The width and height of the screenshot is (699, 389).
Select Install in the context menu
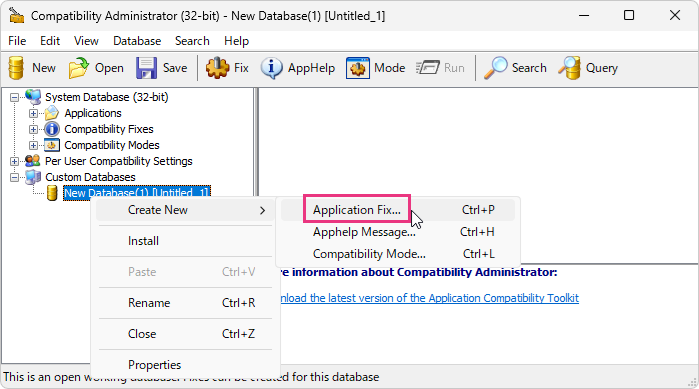(185, 241)
